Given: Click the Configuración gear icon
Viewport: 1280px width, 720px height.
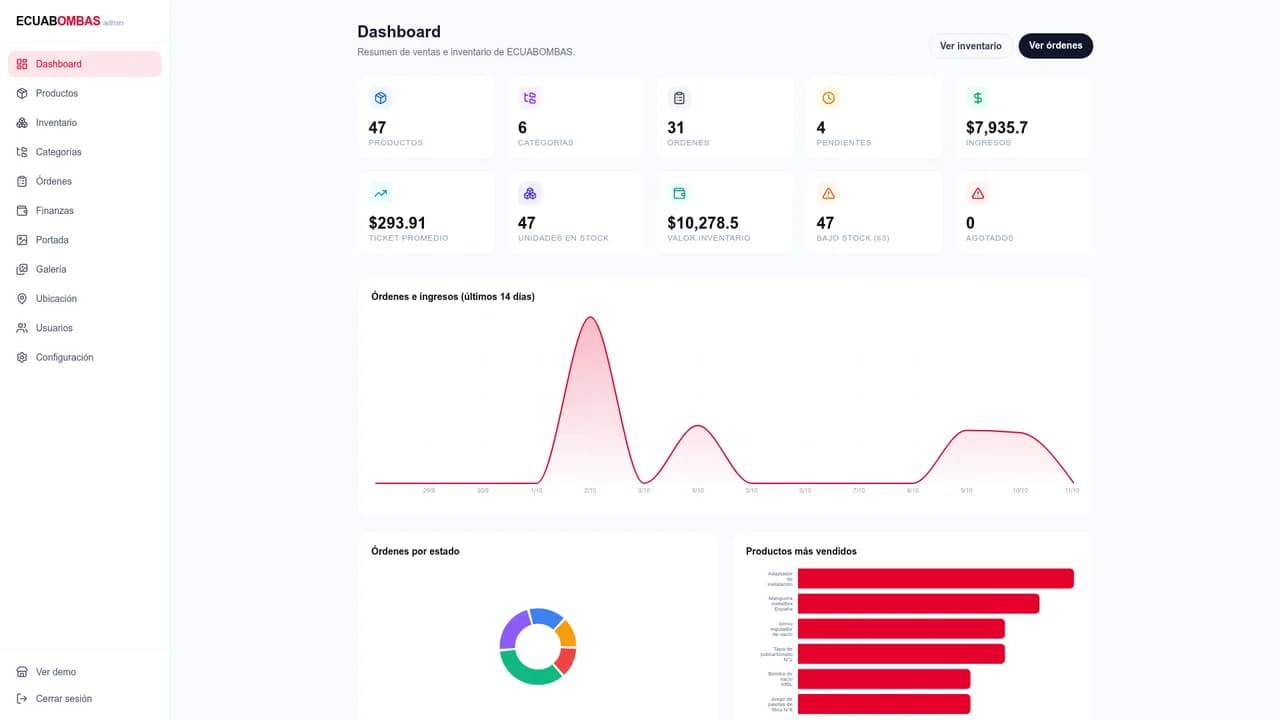Looking at the screenshot, I should point(22,357).
